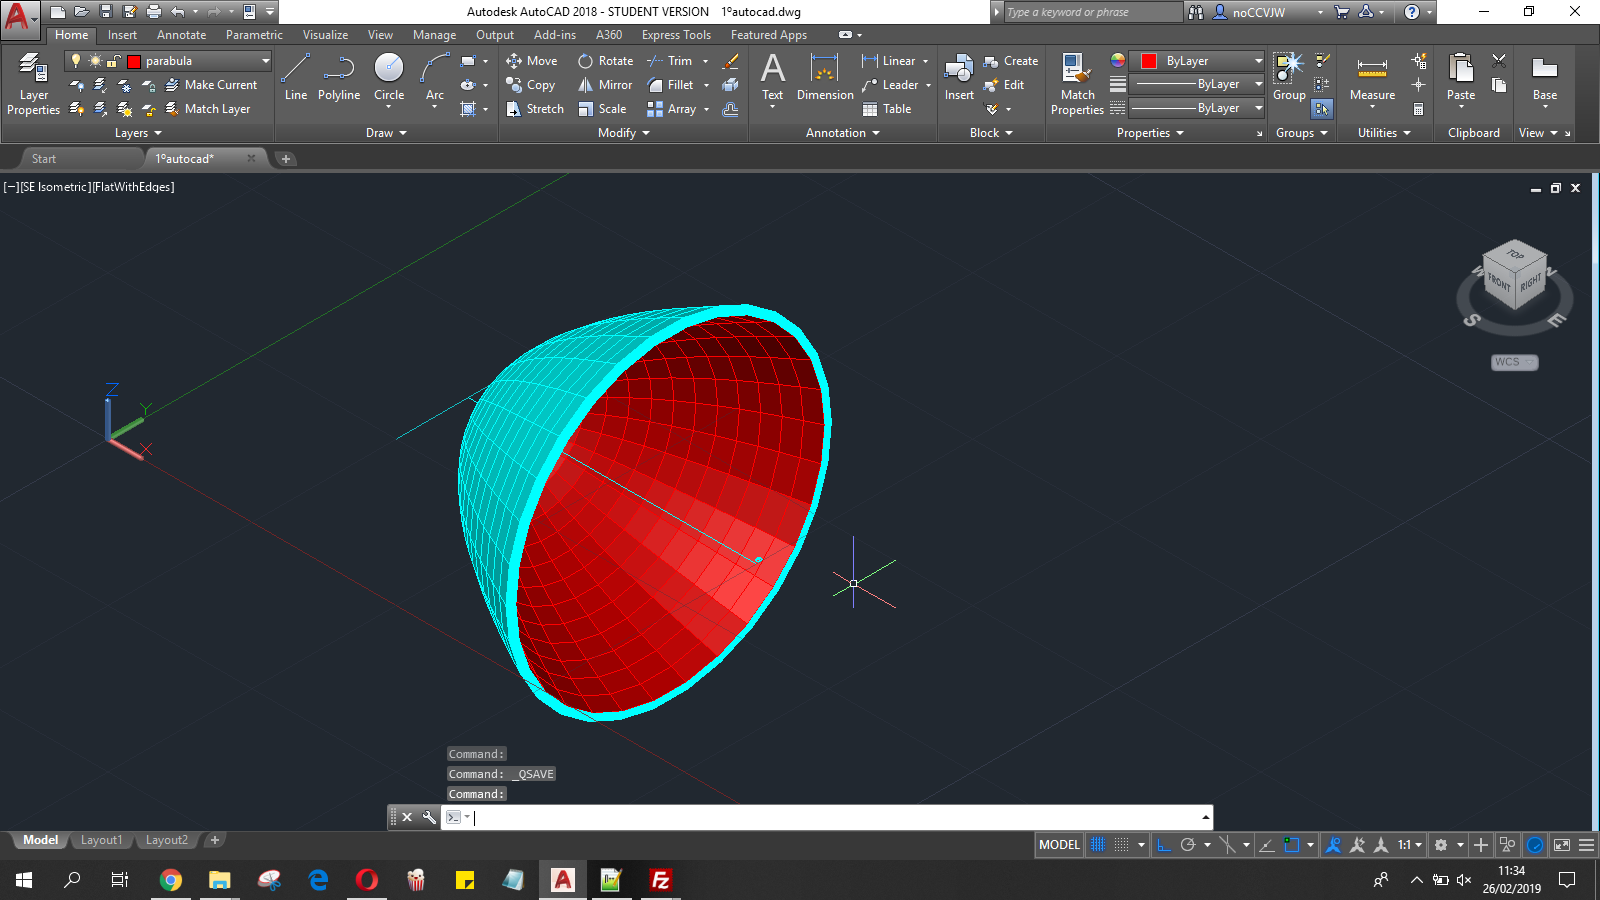The width and height of the screenshot is (1600, 900).
Task: Insert a Table annotation
Action: pos(886,109)
